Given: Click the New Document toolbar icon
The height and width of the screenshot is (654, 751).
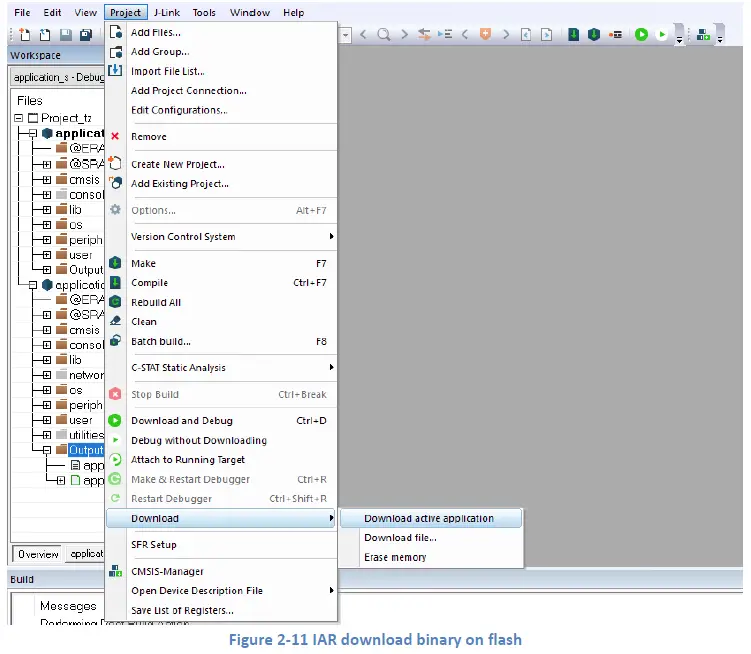Looking at the screenshot, I should 24,34.
